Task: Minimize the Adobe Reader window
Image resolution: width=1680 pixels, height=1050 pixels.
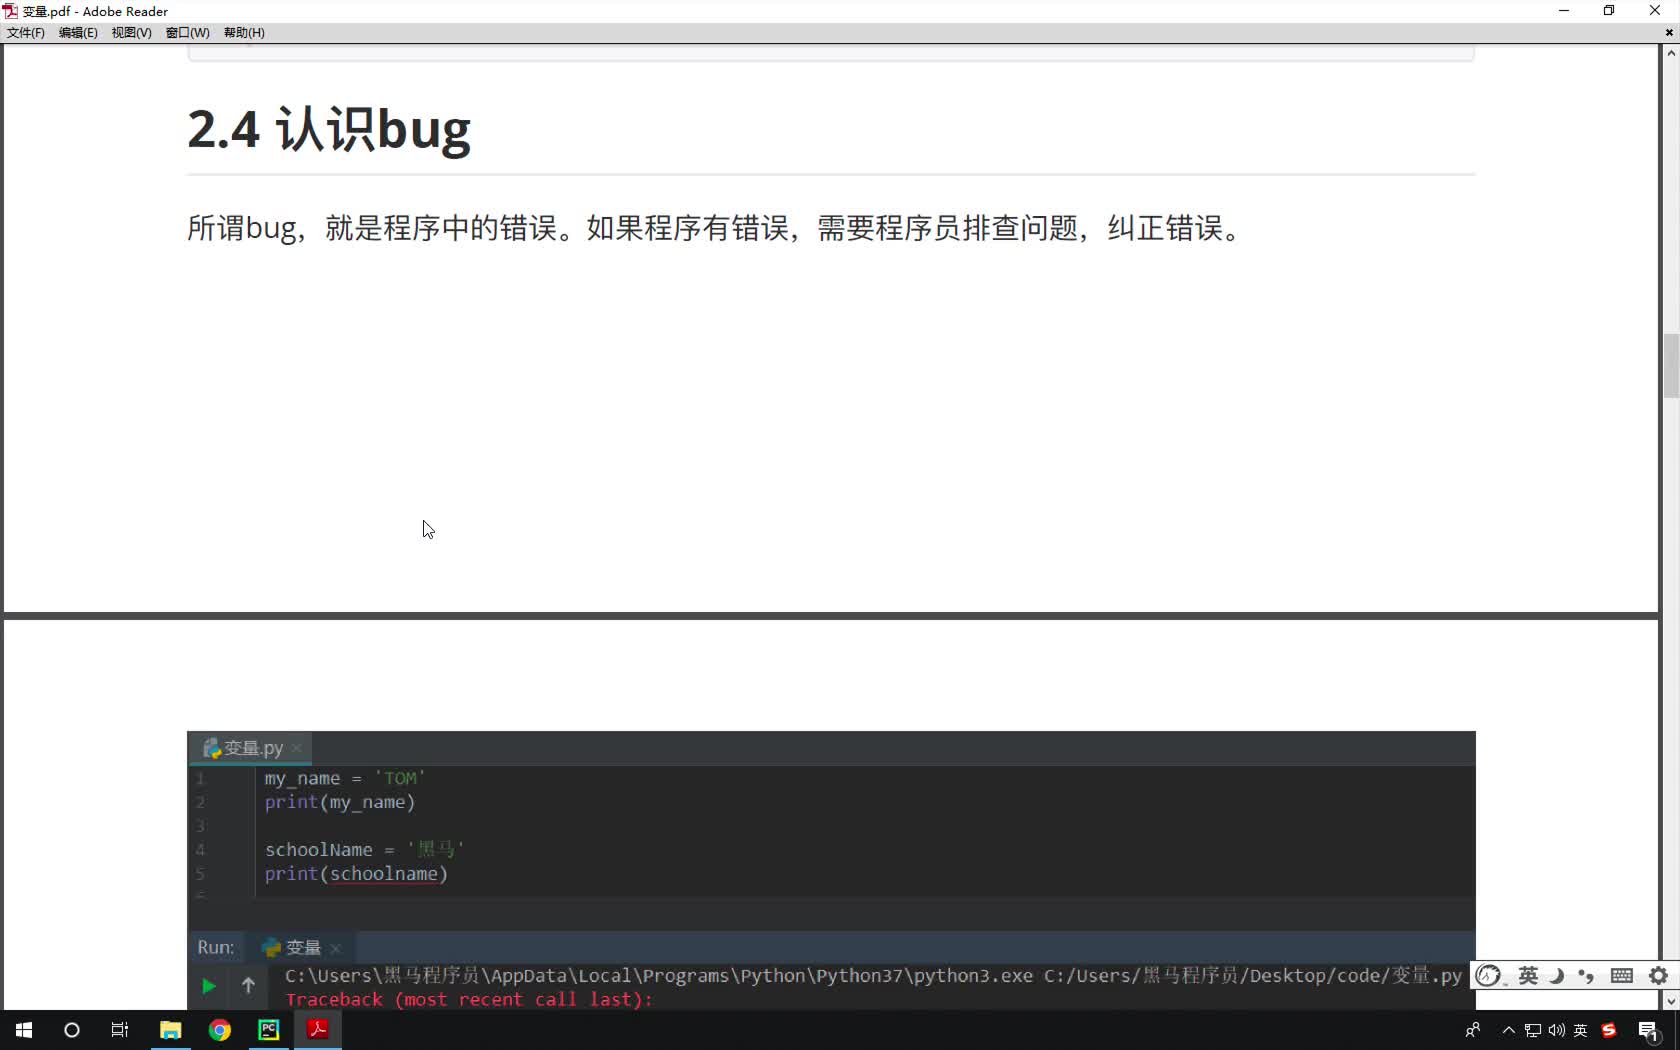Action: [1564, 11]
